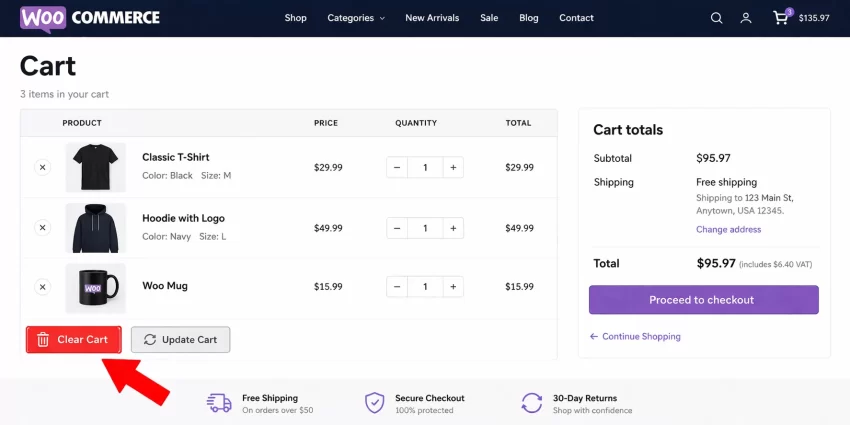Open the Woo Mug product name link
Screen dimensions: 850x425
coord(165,286)
